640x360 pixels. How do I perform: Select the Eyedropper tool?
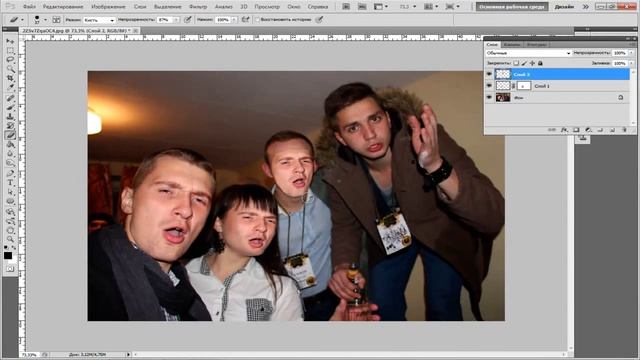pyautogui.click(x=10, y=86)
